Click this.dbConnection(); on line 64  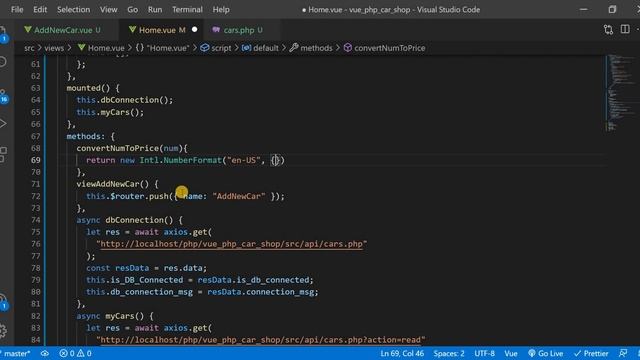click(x=124, y=100)
